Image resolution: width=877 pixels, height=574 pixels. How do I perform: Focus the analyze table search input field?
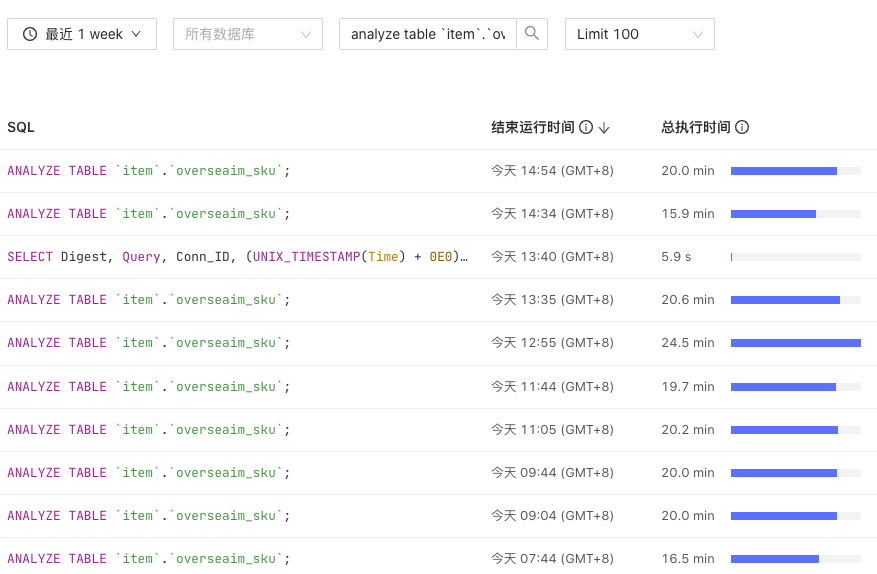(x=428, y=34)
